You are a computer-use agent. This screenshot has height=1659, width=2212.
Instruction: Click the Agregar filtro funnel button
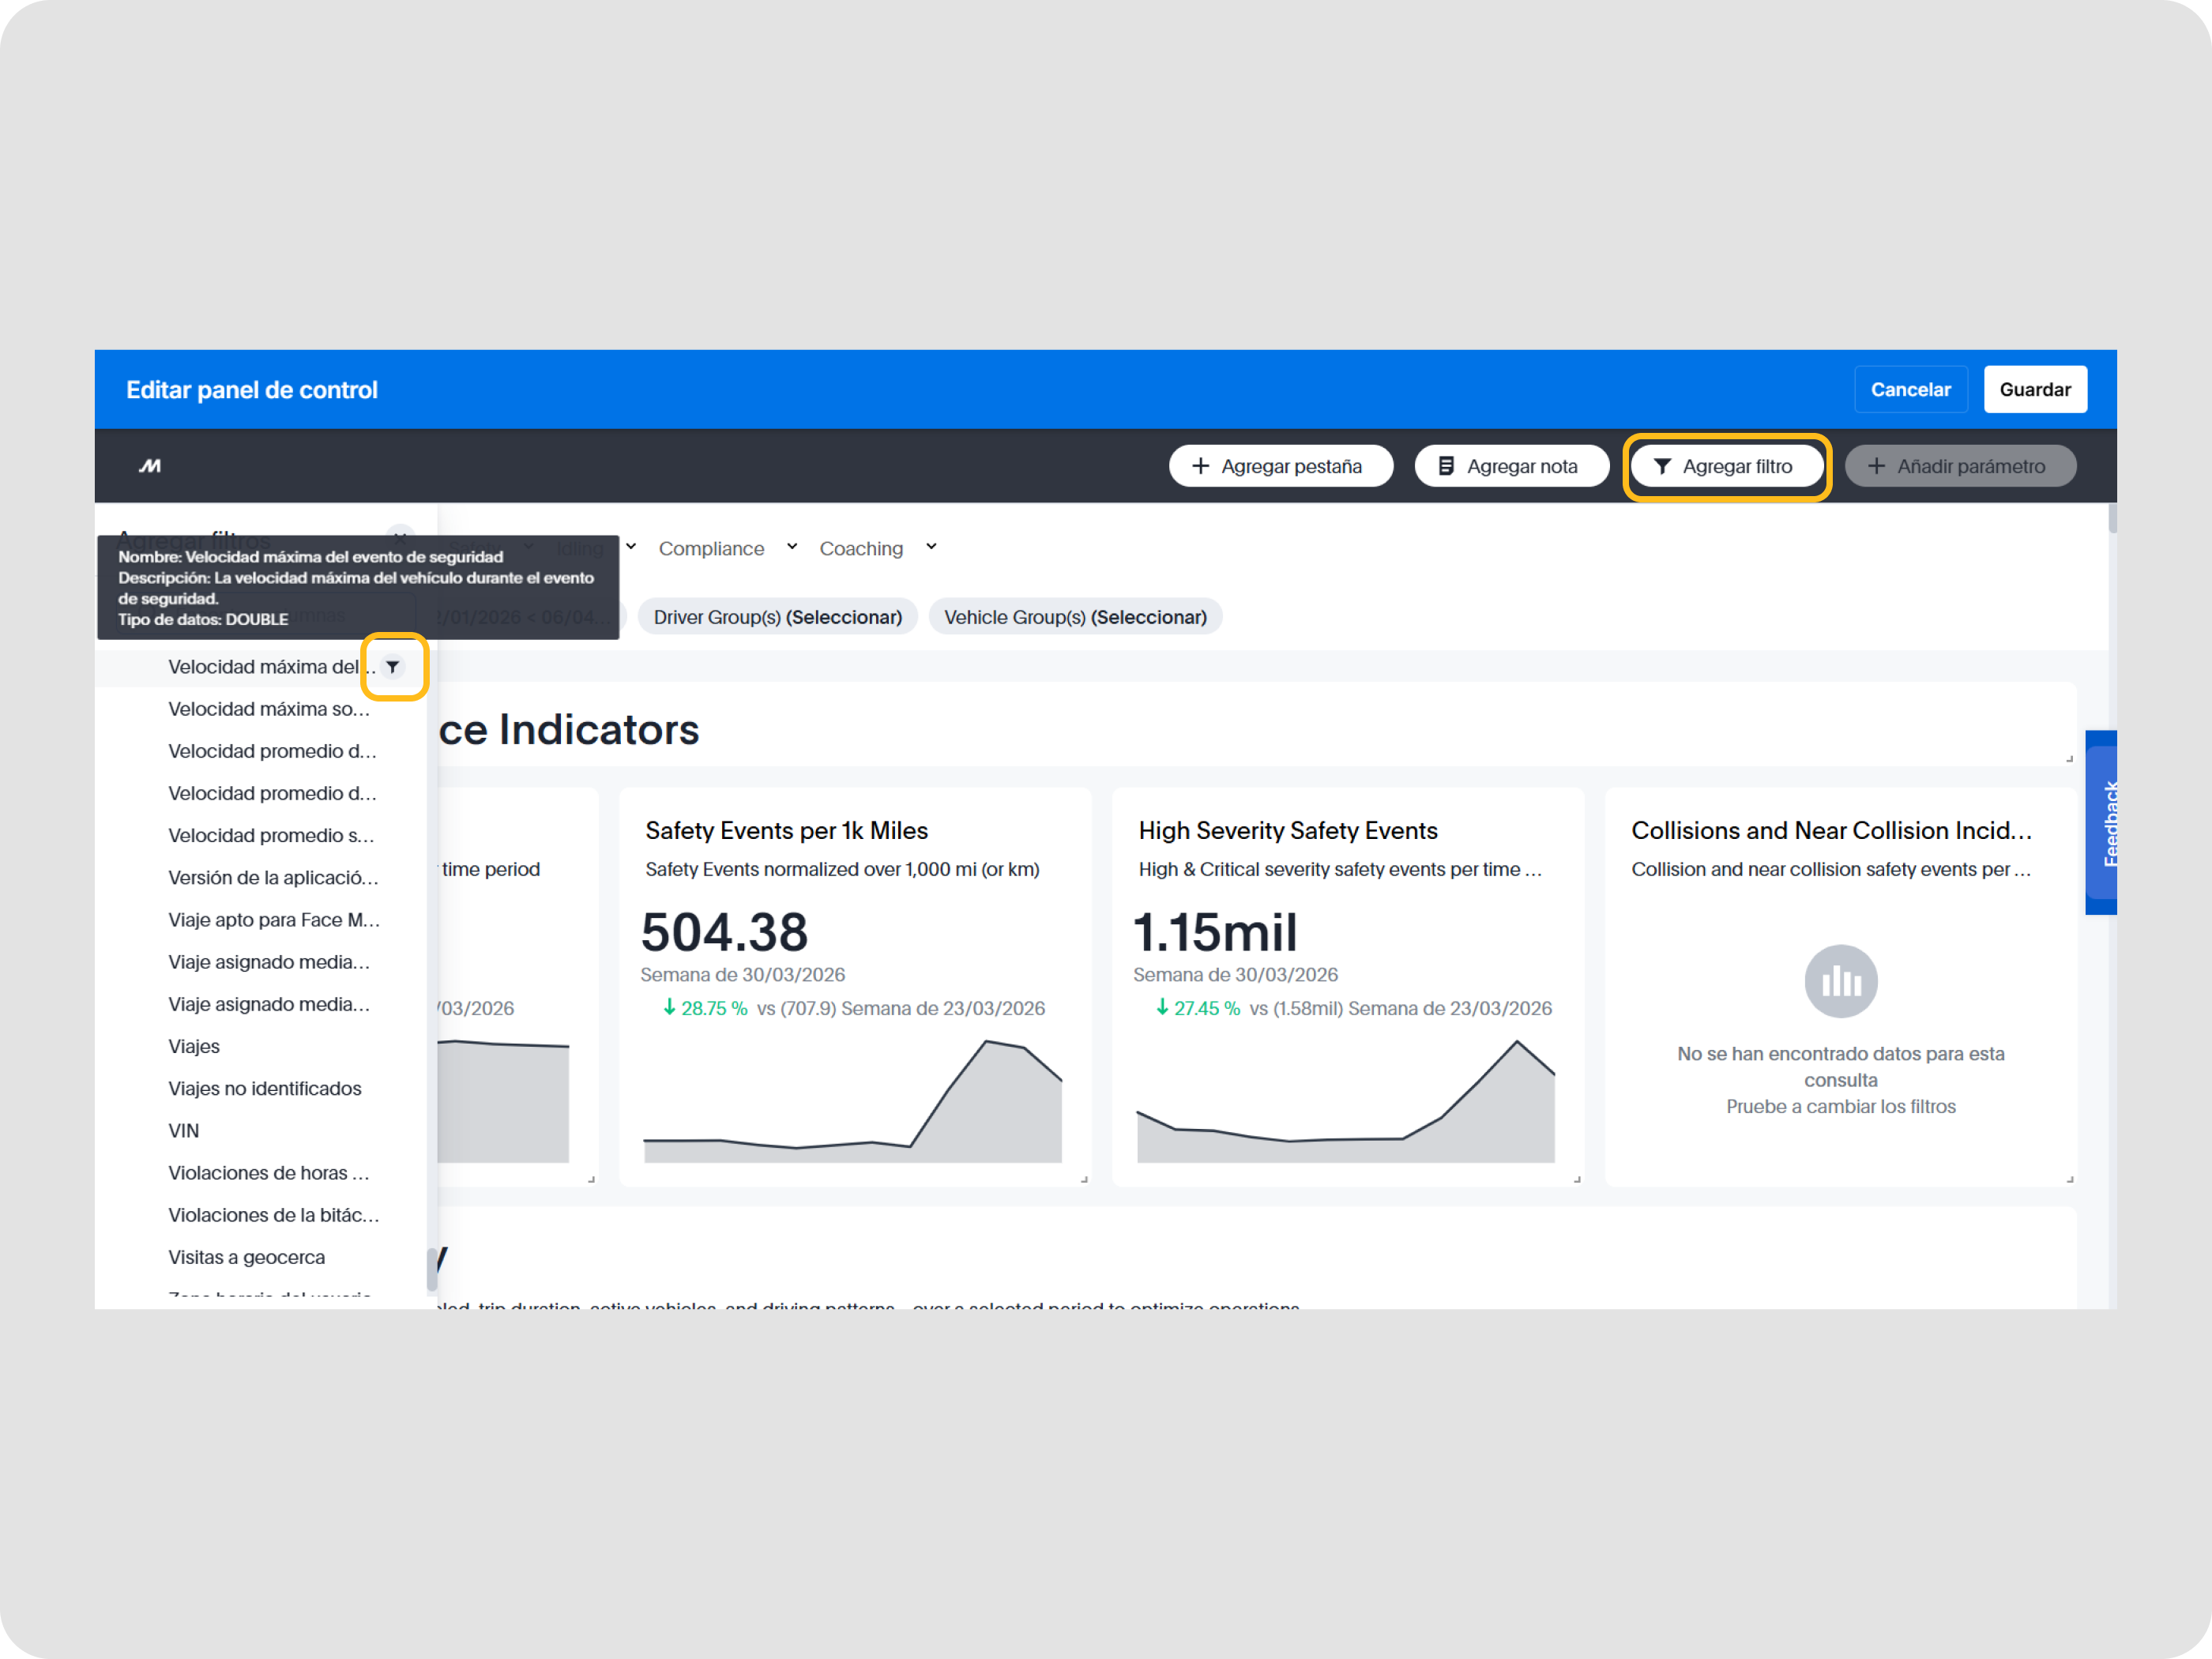click(x=1725, y=466)
